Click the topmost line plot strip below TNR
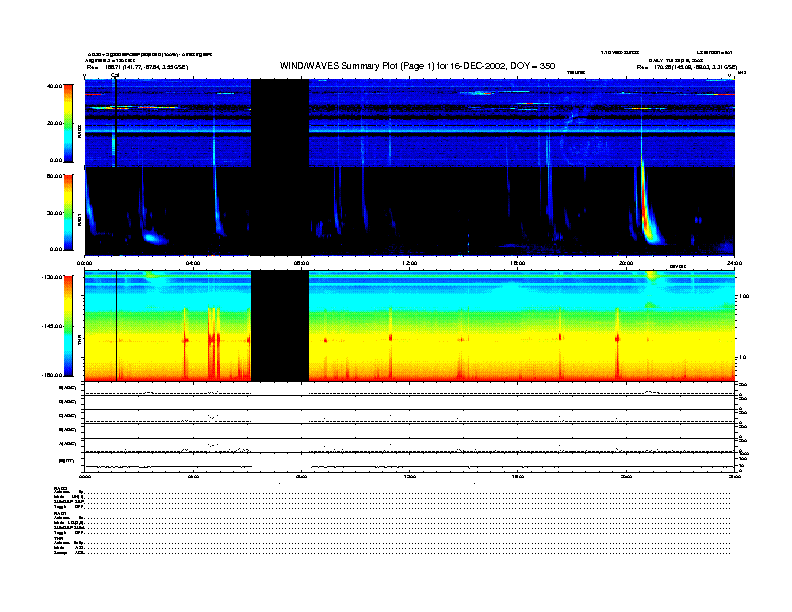 [409, 389]
